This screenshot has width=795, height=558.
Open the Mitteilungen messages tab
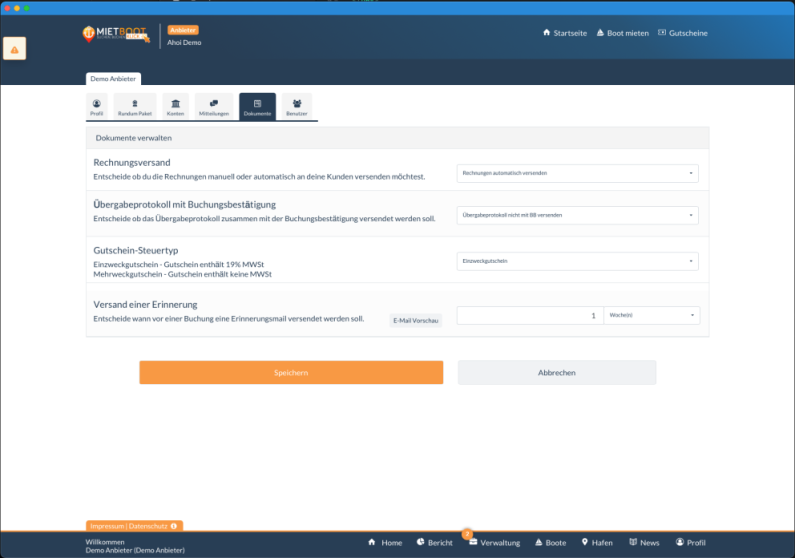[213, 106]
